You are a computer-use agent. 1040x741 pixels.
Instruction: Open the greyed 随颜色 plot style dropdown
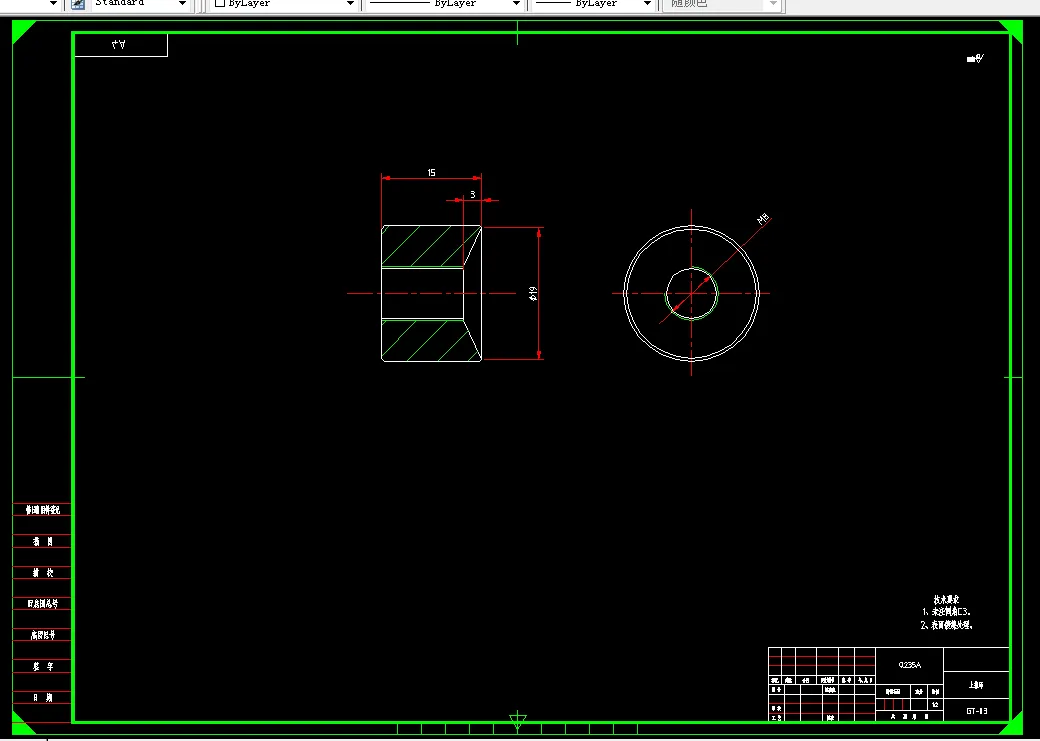point(723,3)
